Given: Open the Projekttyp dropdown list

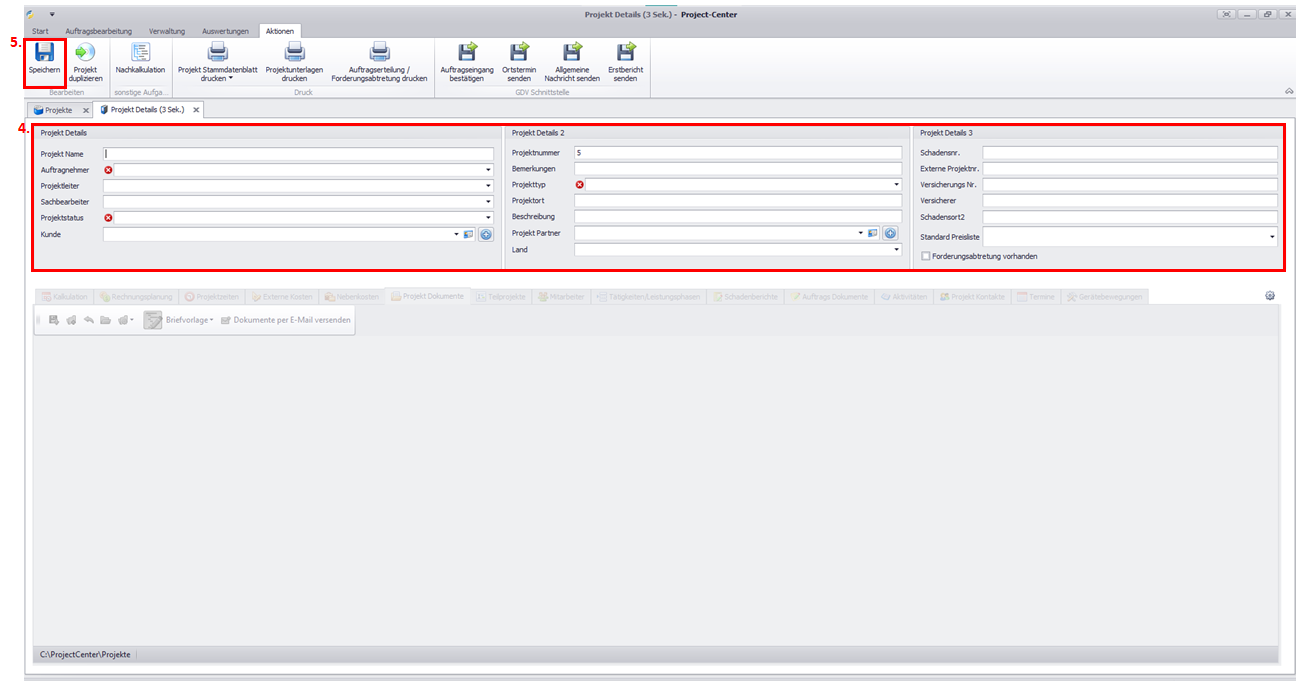Looking at the screenshot, I should click(897, 185).
